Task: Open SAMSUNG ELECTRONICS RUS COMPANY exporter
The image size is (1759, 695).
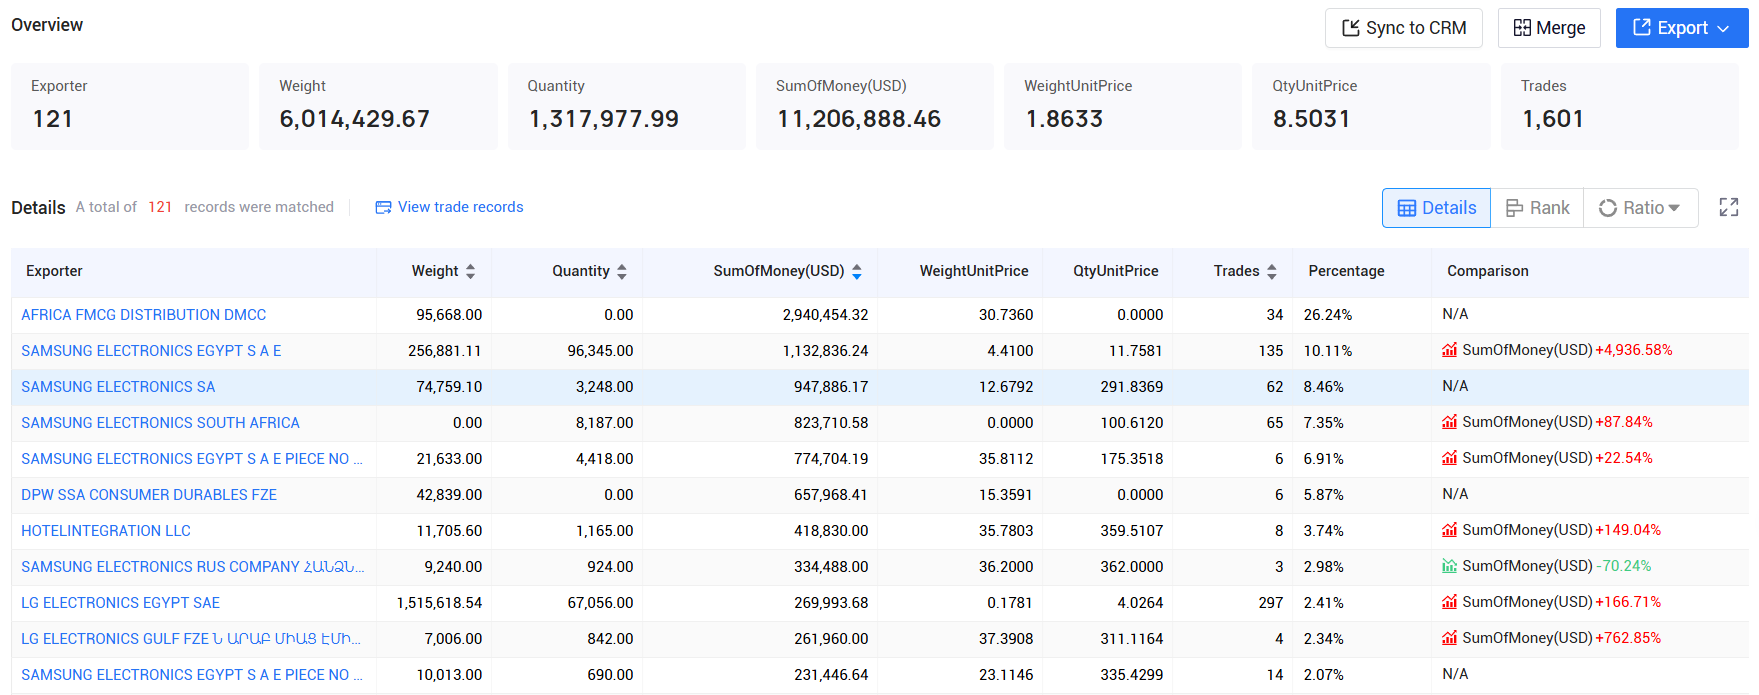Action: pyautogui.click(x=192, y=567)
